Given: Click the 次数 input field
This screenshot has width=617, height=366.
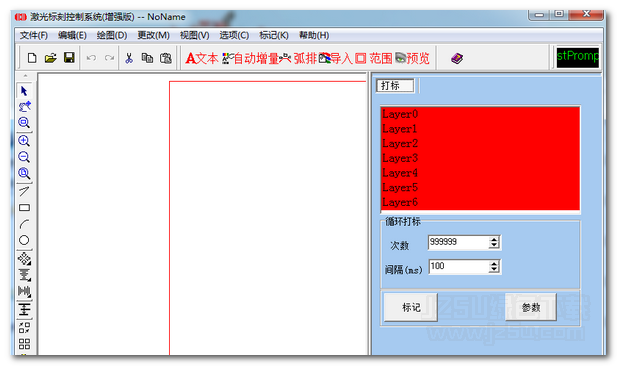Looking at the screenshot, I should [x=459, y=242].
